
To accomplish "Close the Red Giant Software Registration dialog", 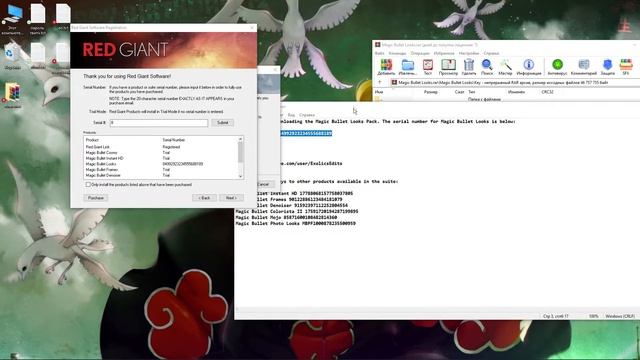I will click(x=252, y=28).
